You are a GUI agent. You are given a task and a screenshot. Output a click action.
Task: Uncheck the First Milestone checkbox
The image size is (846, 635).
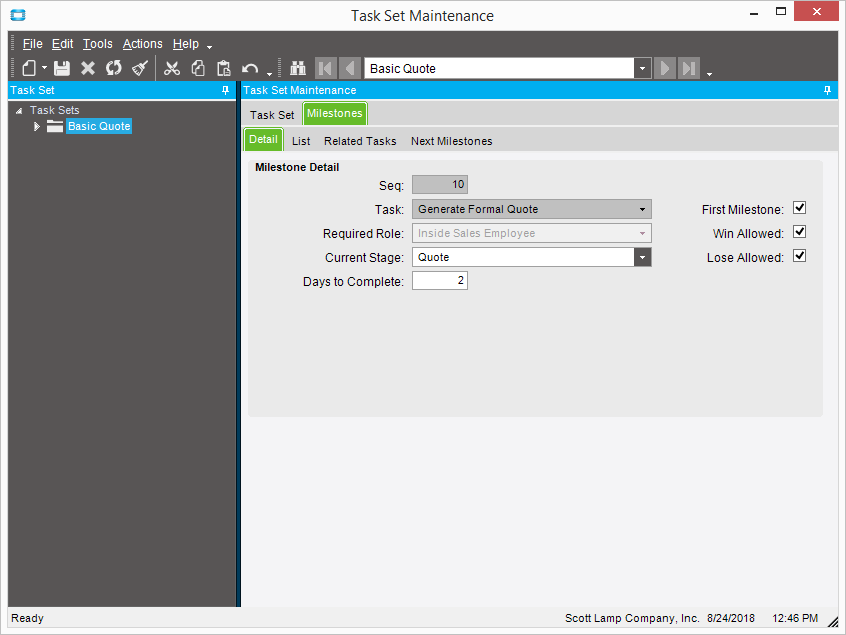coord(800,208)
